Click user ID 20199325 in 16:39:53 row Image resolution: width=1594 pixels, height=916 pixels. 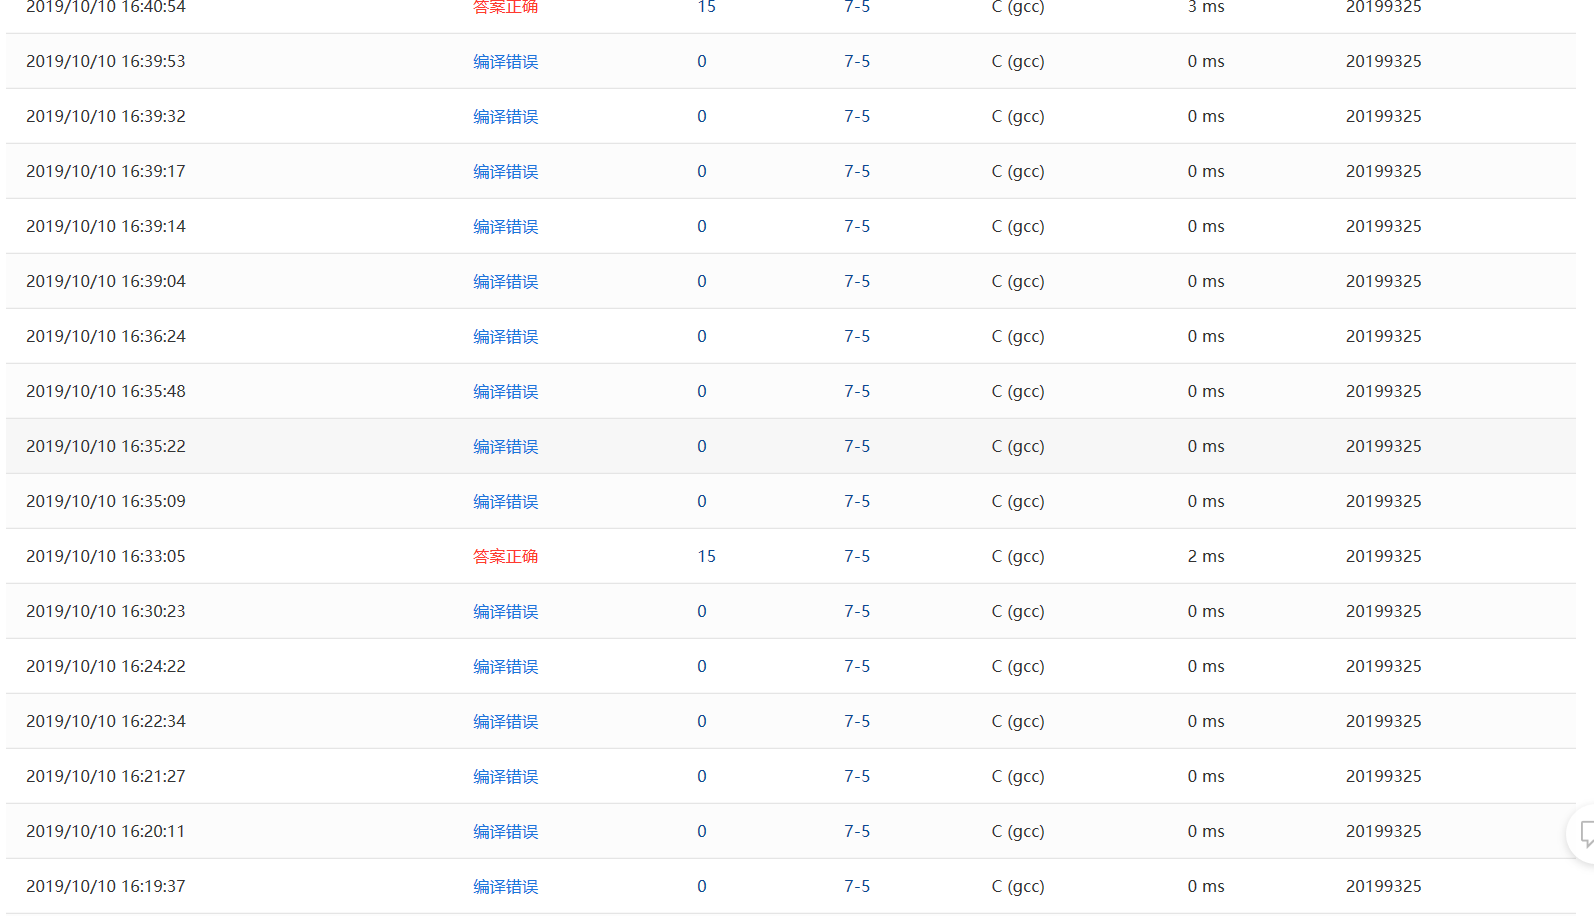pyautogui.click(x=1383, y=62)
